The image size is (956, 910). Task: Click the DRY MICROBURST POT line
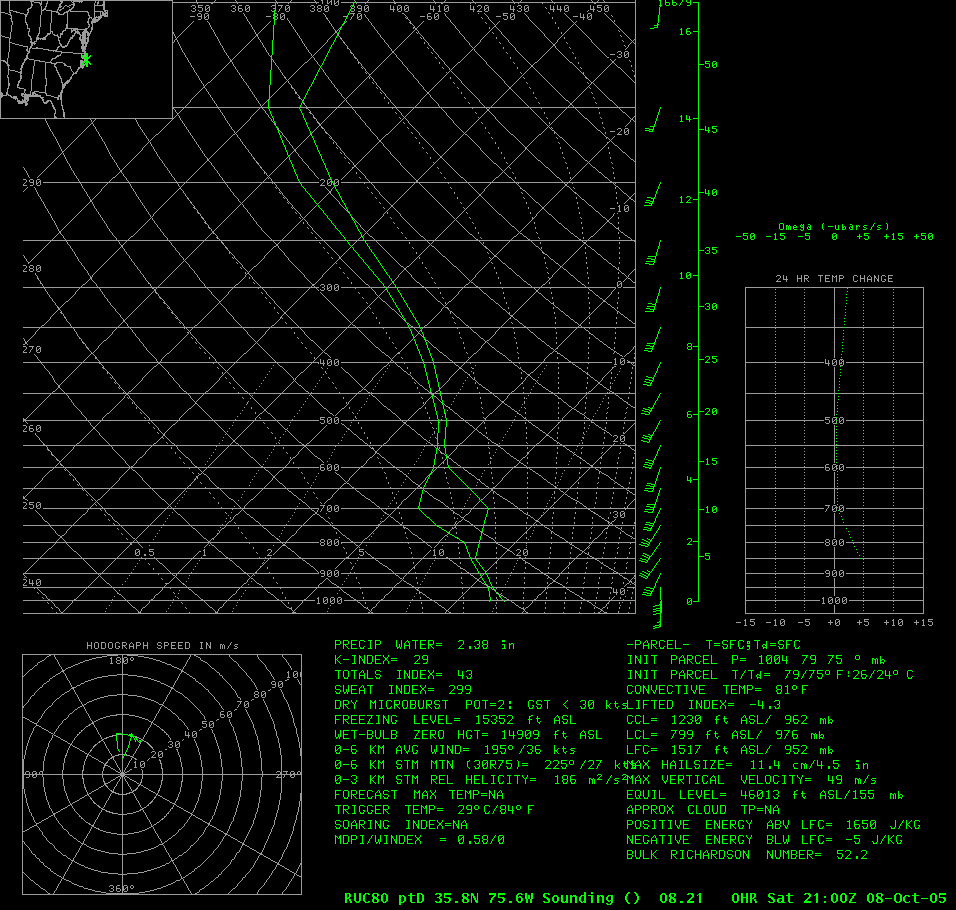[x=479, y=705]
